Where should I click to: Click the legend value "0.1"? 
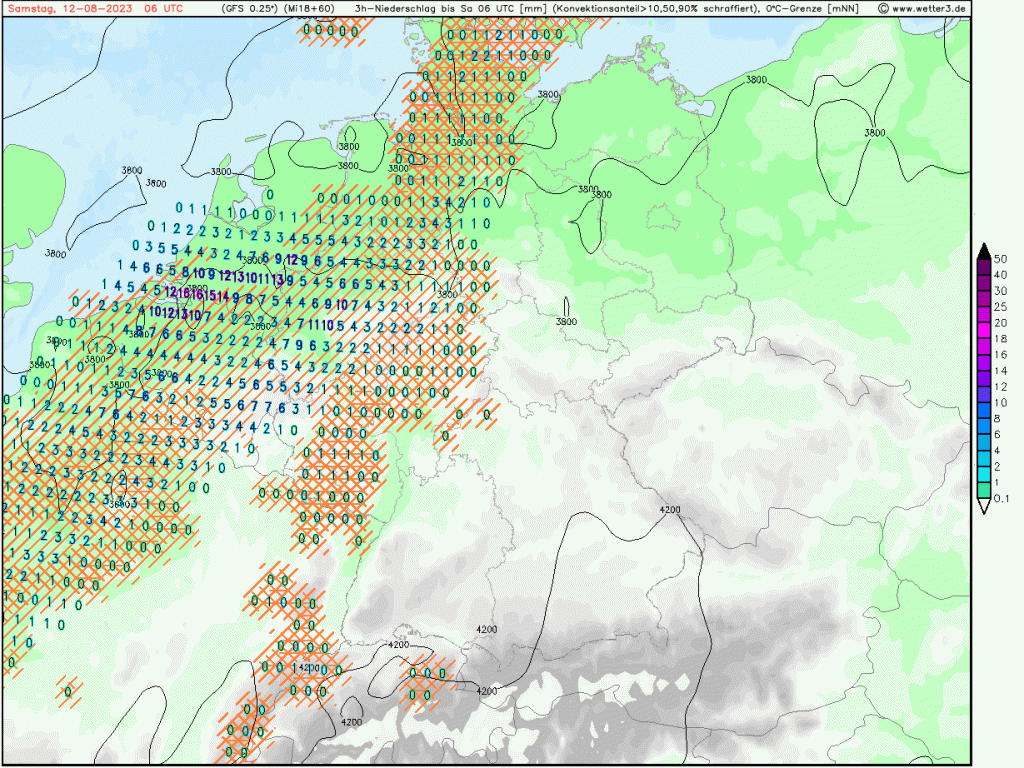pyautogui.click(x=1001, y=499)
